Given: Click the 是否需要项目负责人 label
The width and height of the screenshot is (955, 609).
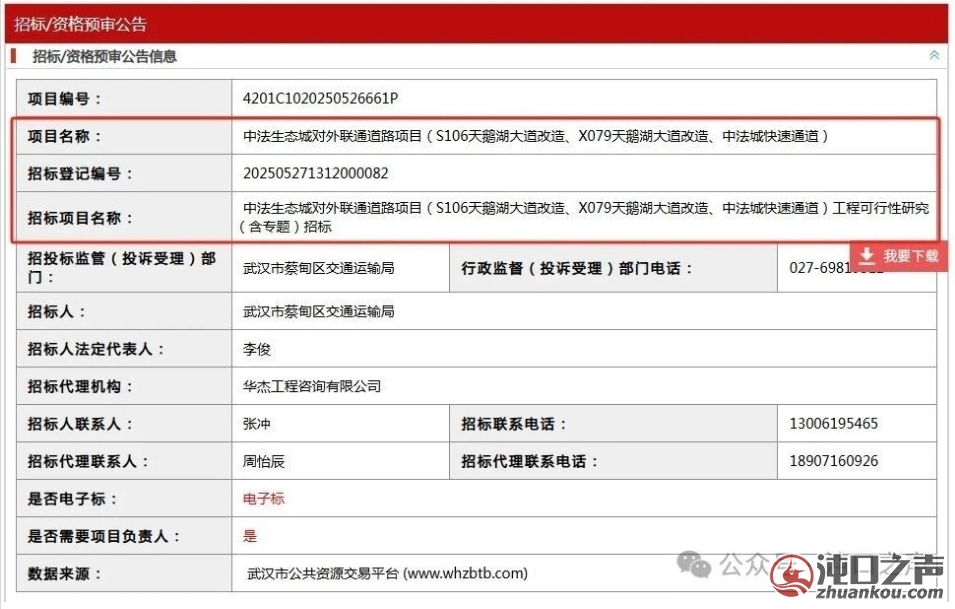Looking at the screenshot, I should [104, 537].
